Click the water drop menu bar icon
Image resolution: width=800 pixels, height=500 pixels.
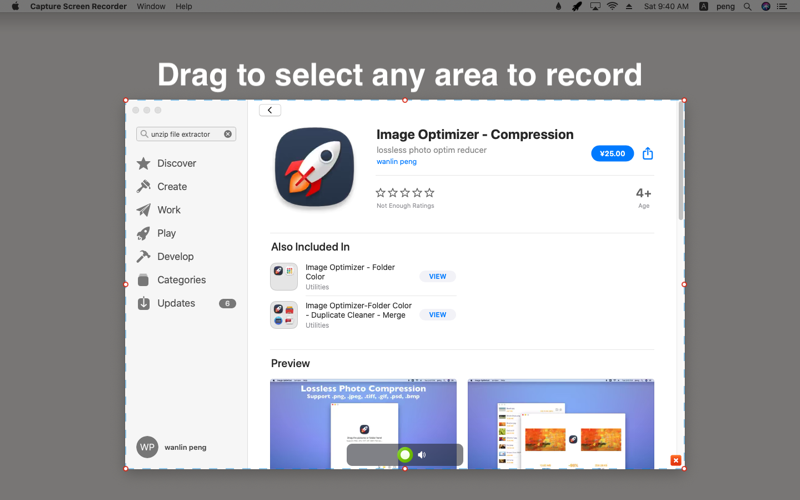(558, 6)
